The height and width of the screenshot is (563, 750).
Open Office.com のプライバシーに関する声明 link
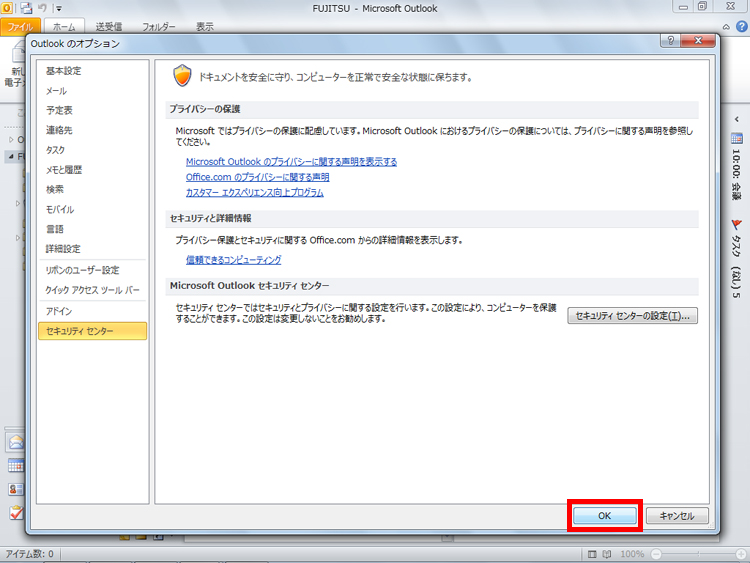[x=257, y=177]
